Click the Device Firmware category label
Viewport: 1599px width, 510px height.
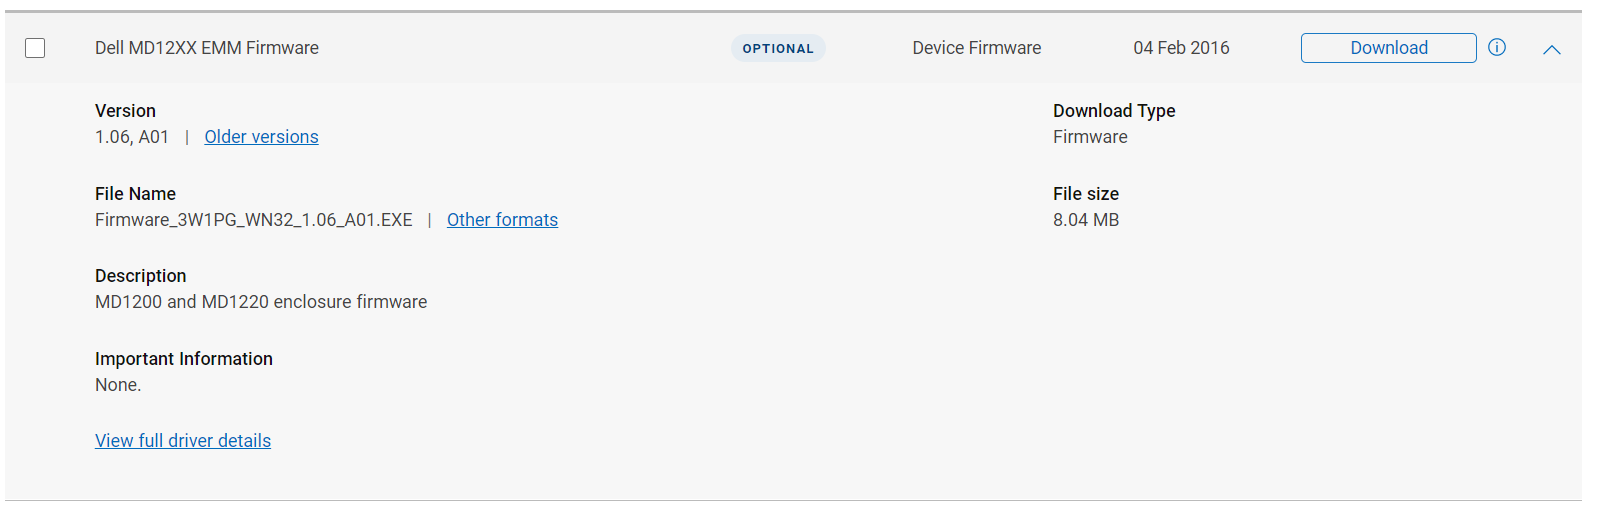(977, 48)
